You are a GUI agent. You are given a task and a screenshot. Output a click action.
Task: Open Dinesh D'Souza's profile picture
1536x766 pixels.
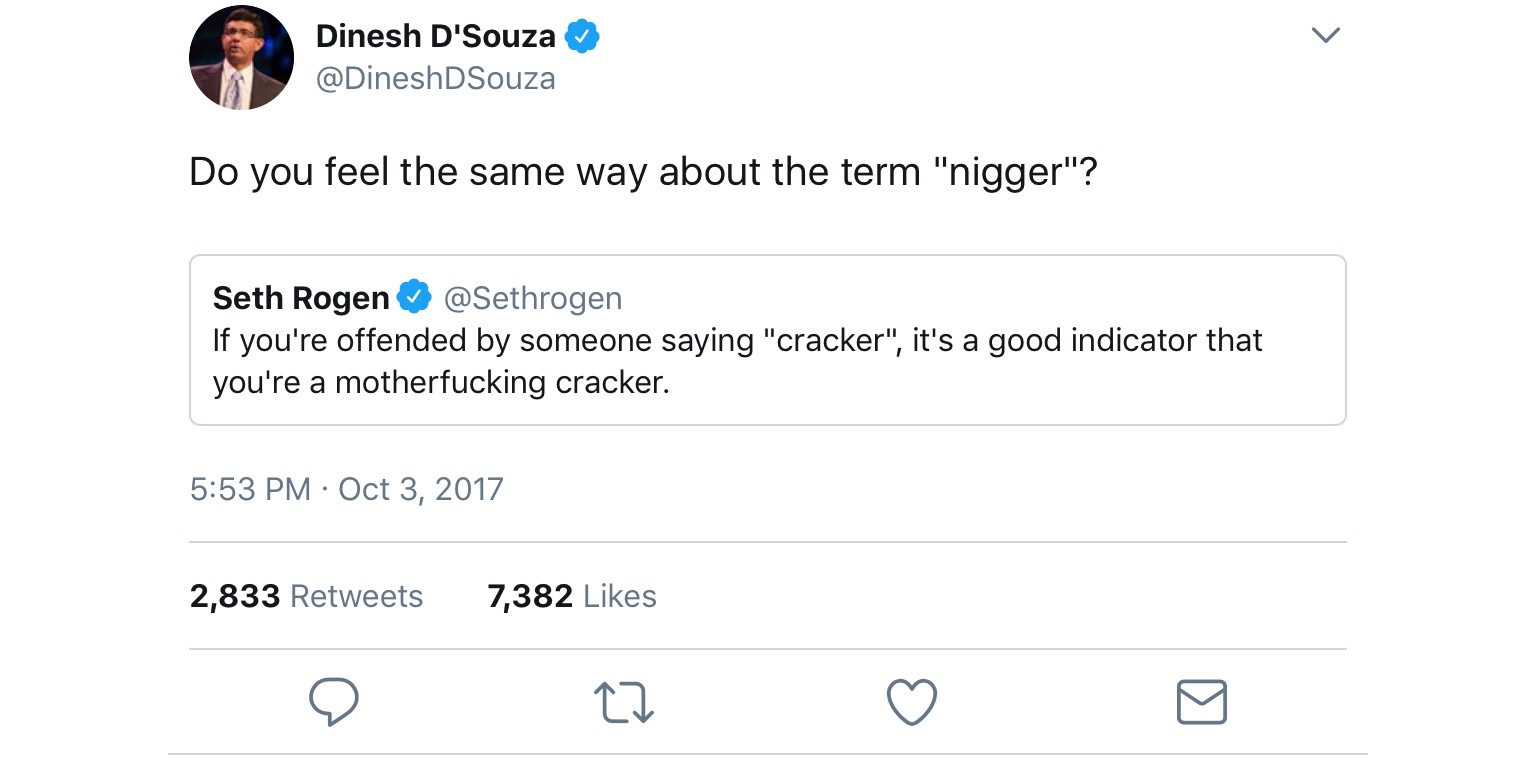(241, 58)
